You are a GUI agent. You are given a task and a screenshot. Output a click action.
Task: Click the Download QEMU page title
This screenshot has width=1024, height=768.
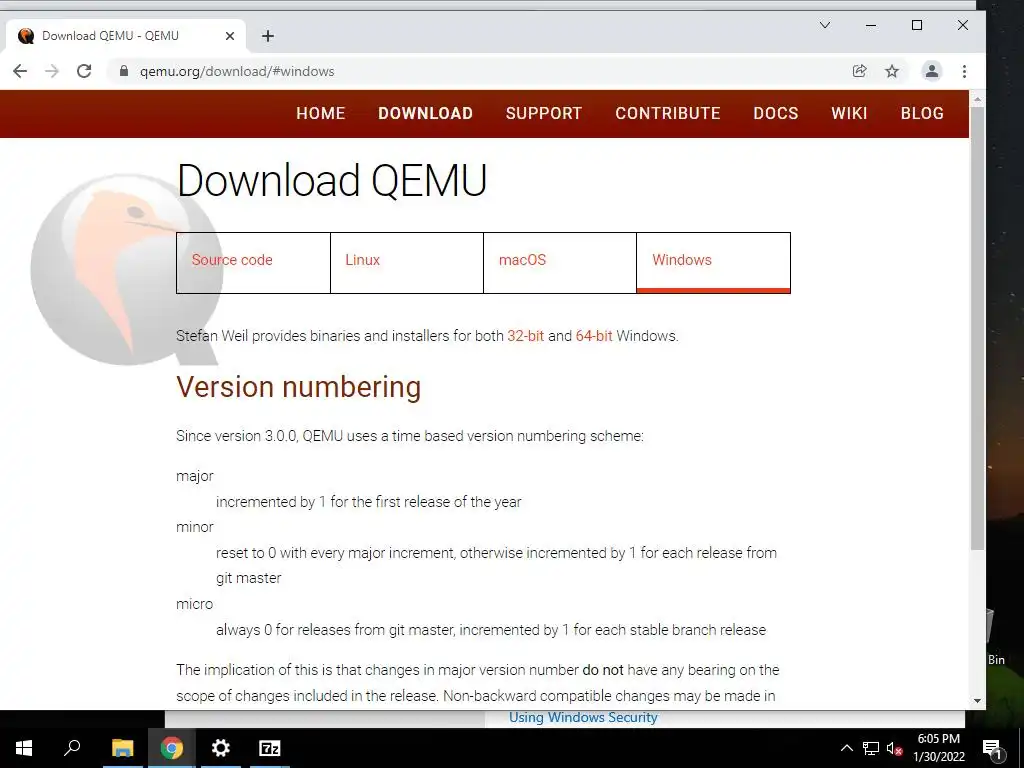click(332, 180)
